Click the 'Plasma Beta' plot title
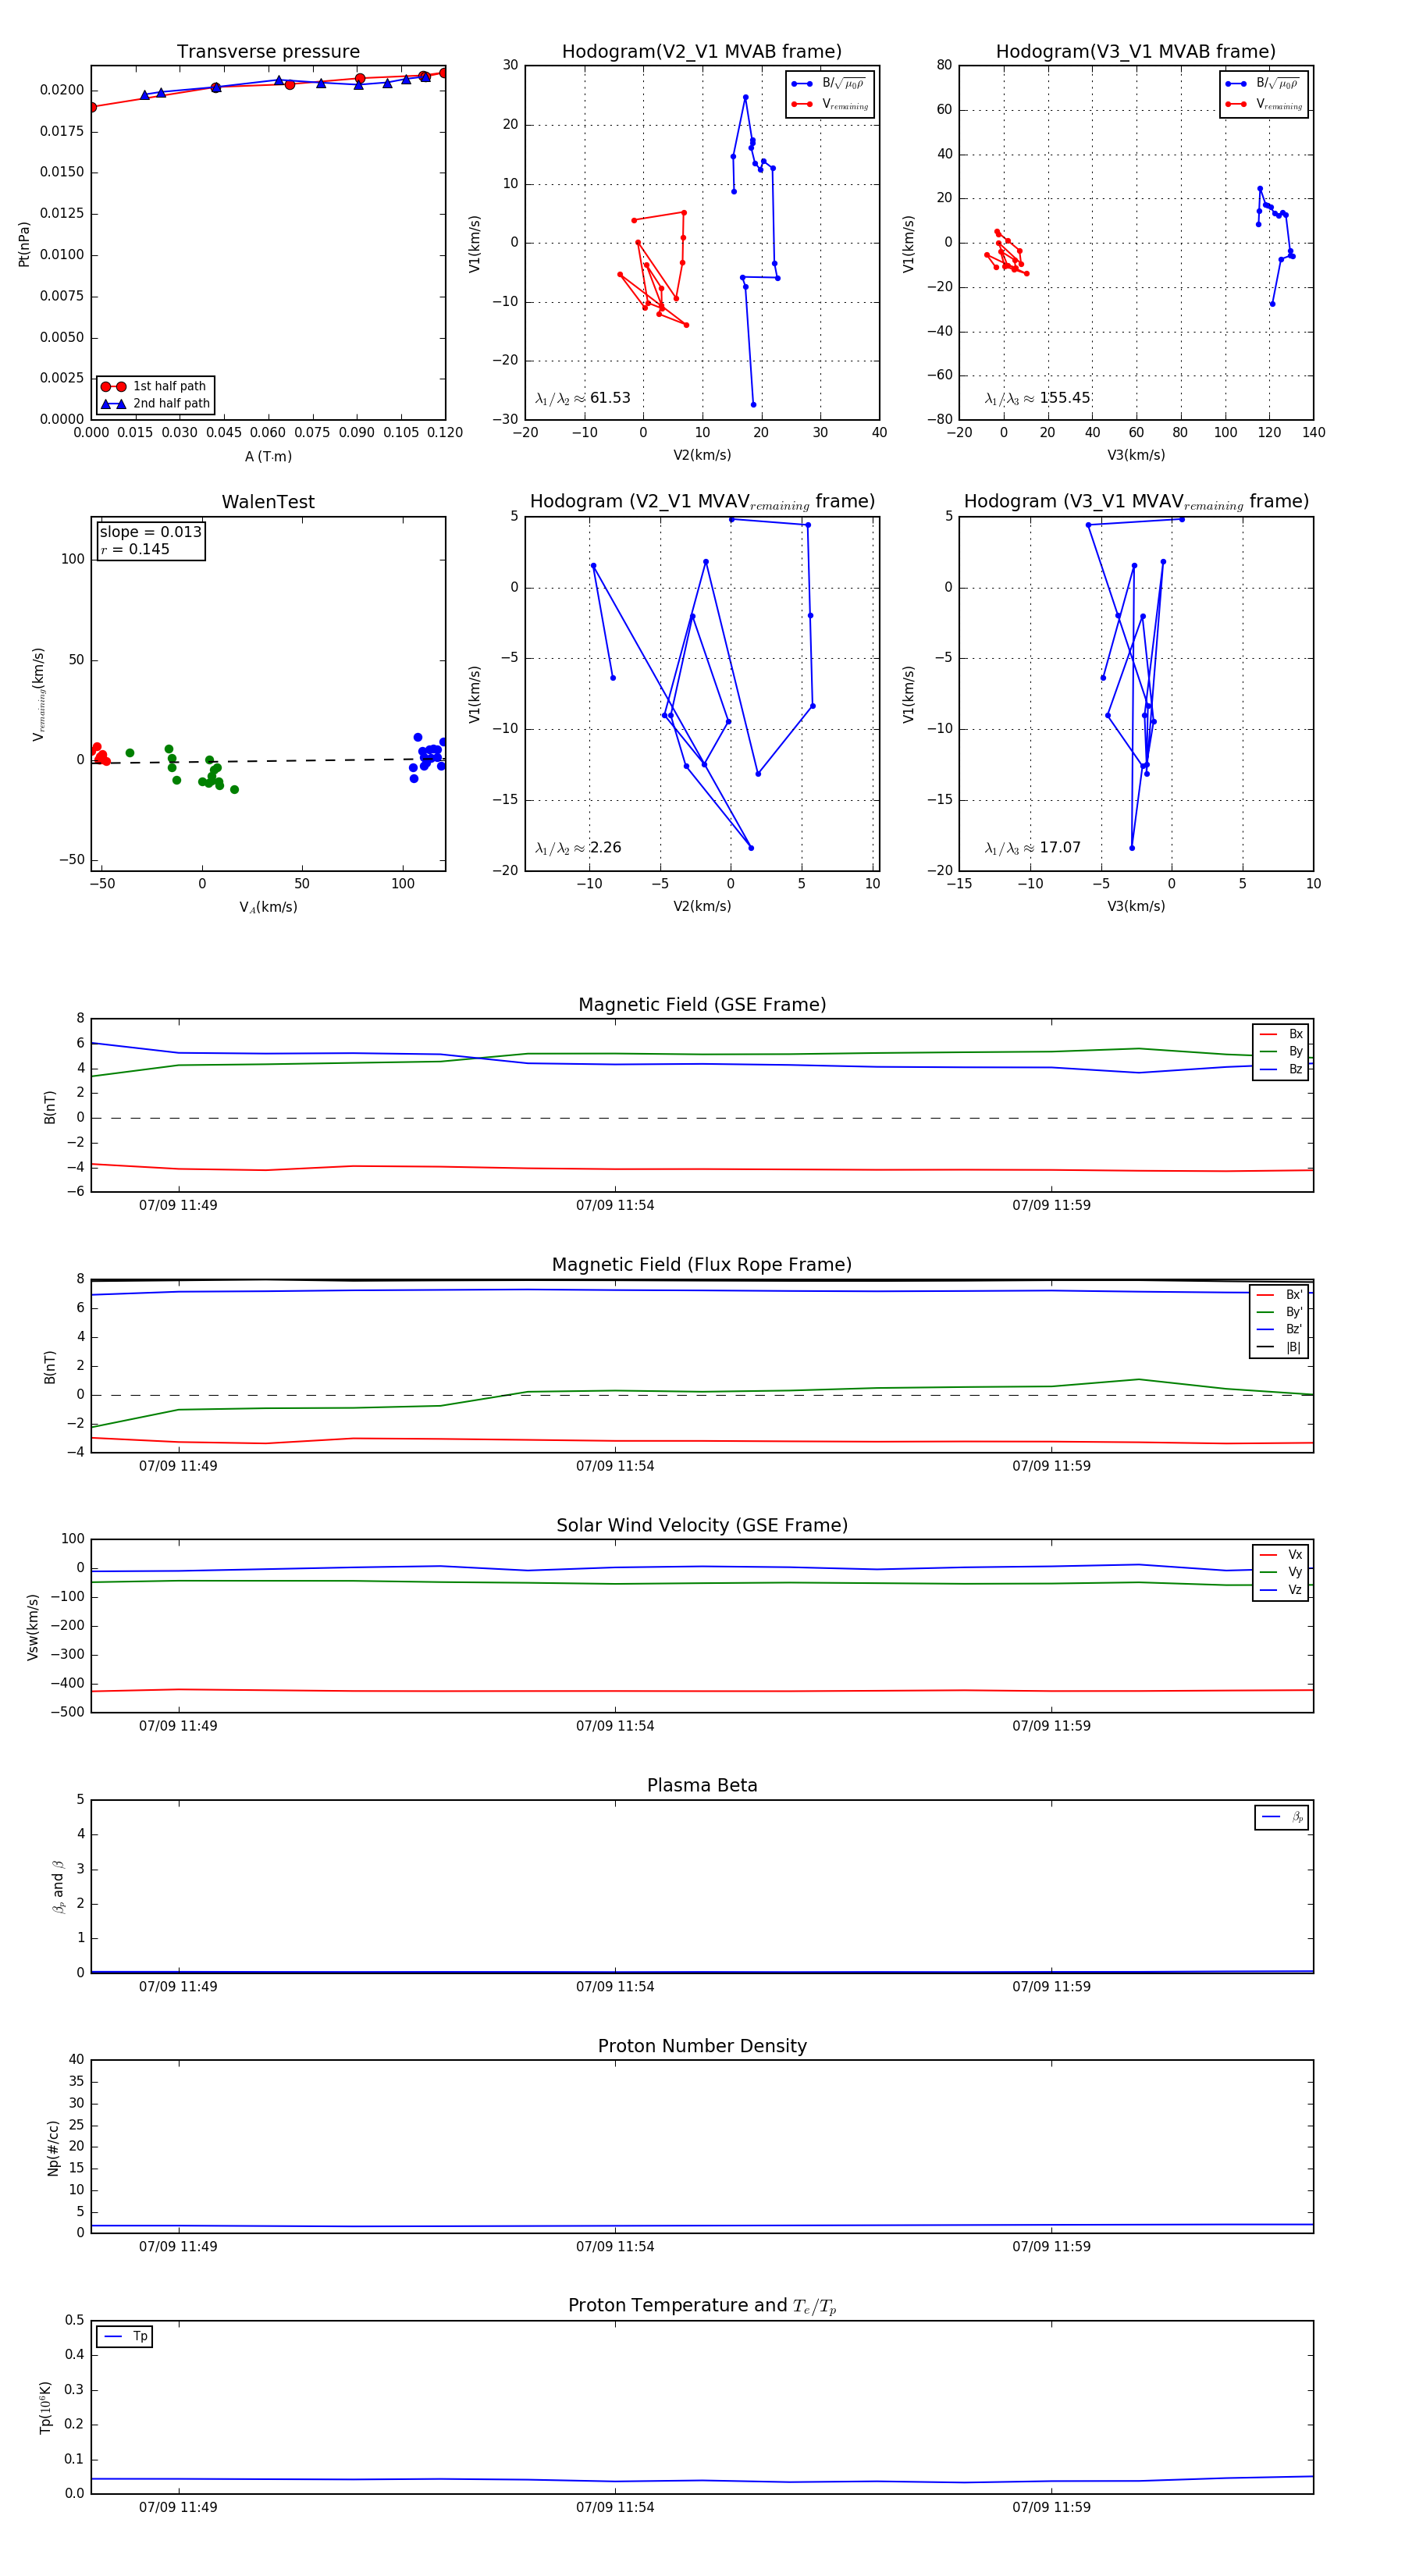The height and width of the screenshot is (2576, 1405). pos(702,1785)
